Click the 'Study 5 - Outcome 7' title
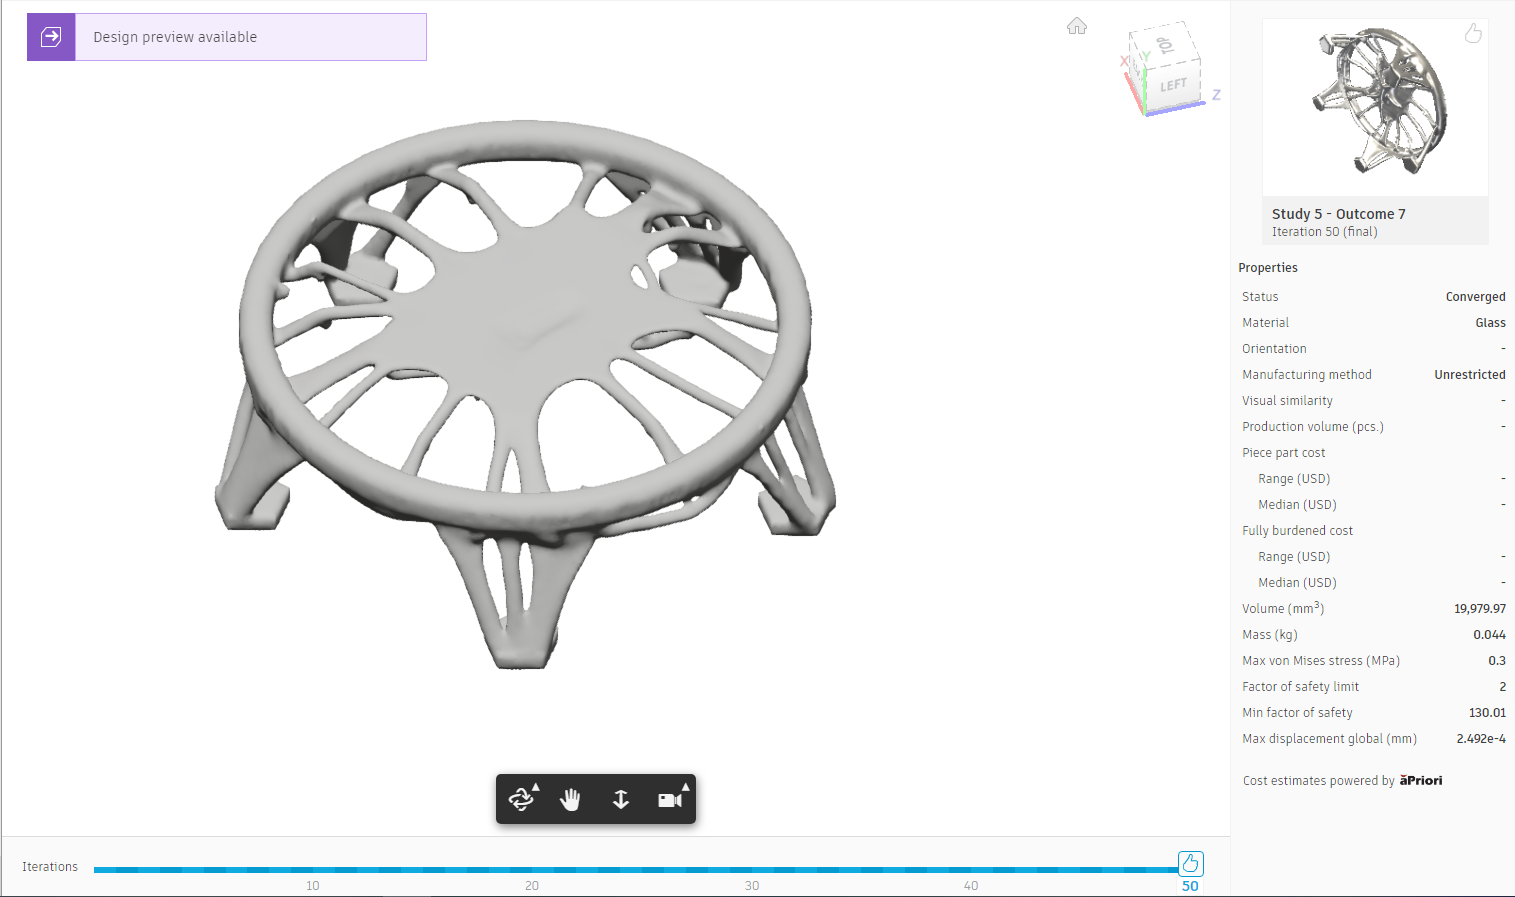This screenshot has height=897, width=1515. [1339, 214]
